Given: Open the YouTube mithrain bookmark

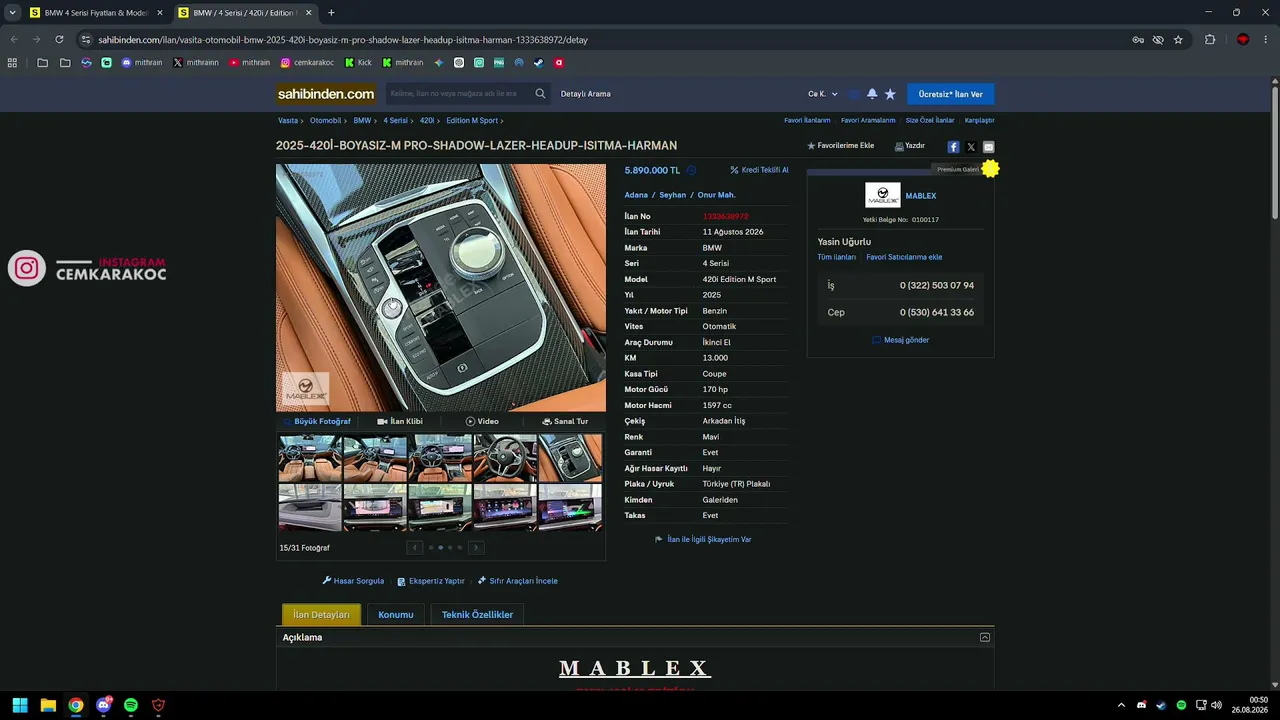Looking at the screenshot, I should (249, 62).
